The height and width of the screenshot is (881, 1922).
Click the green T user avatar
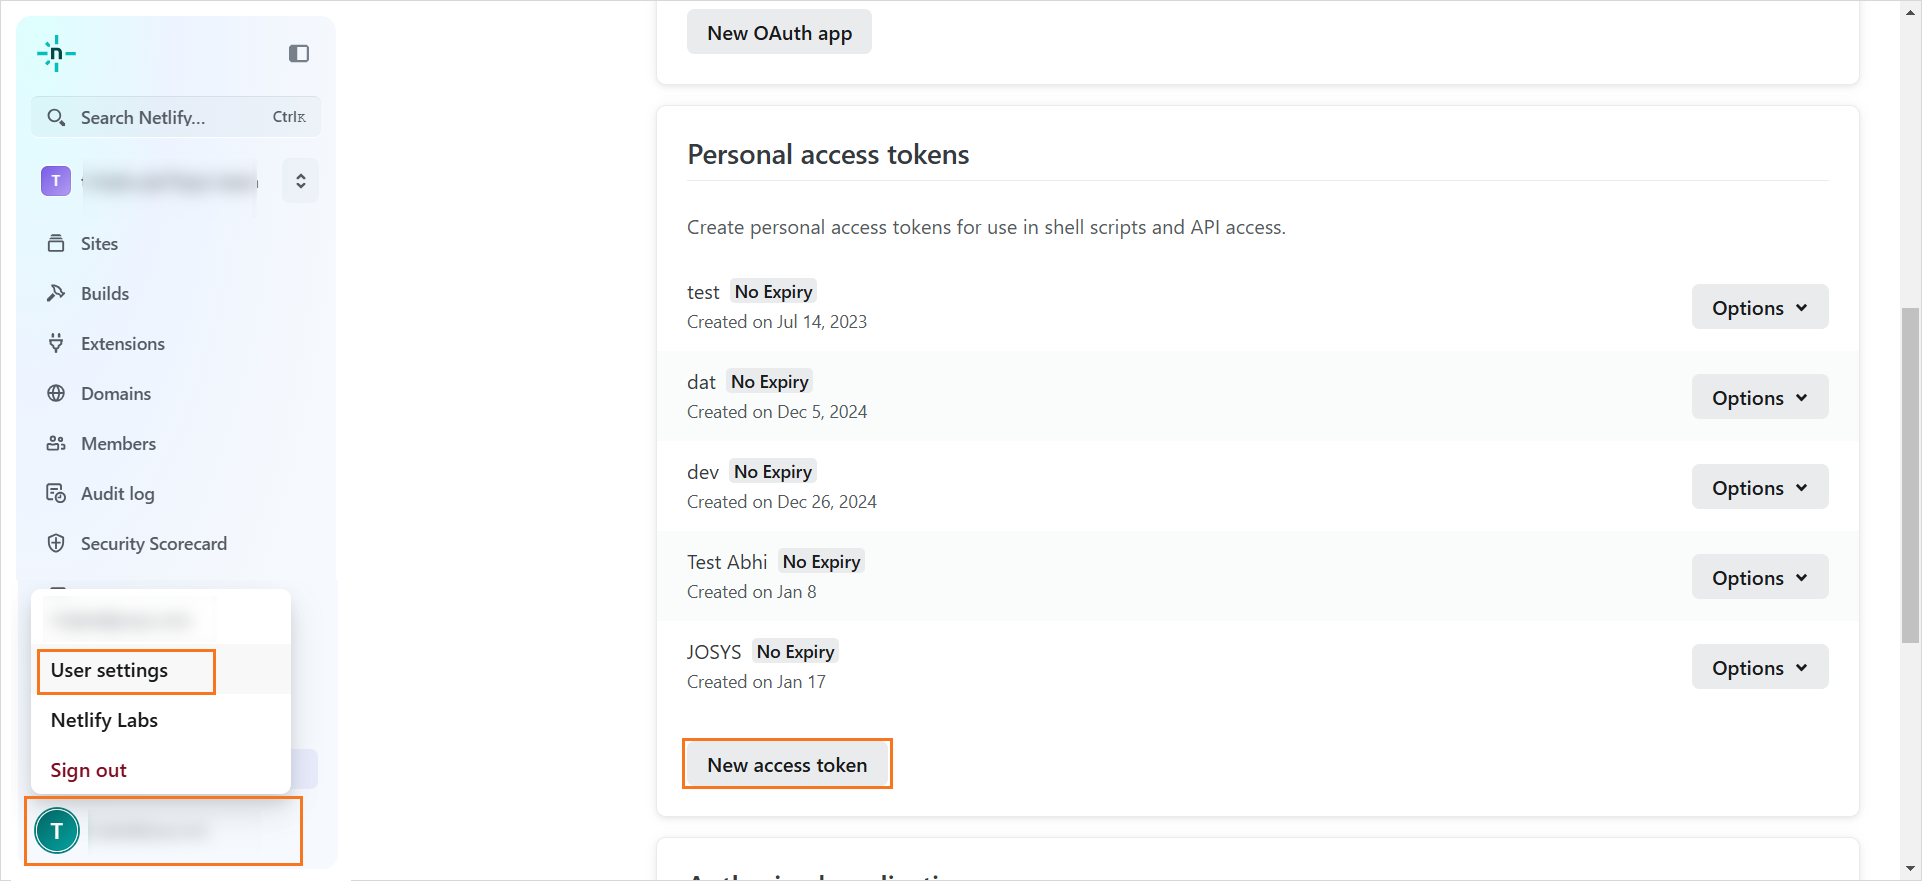coord(57,830)
